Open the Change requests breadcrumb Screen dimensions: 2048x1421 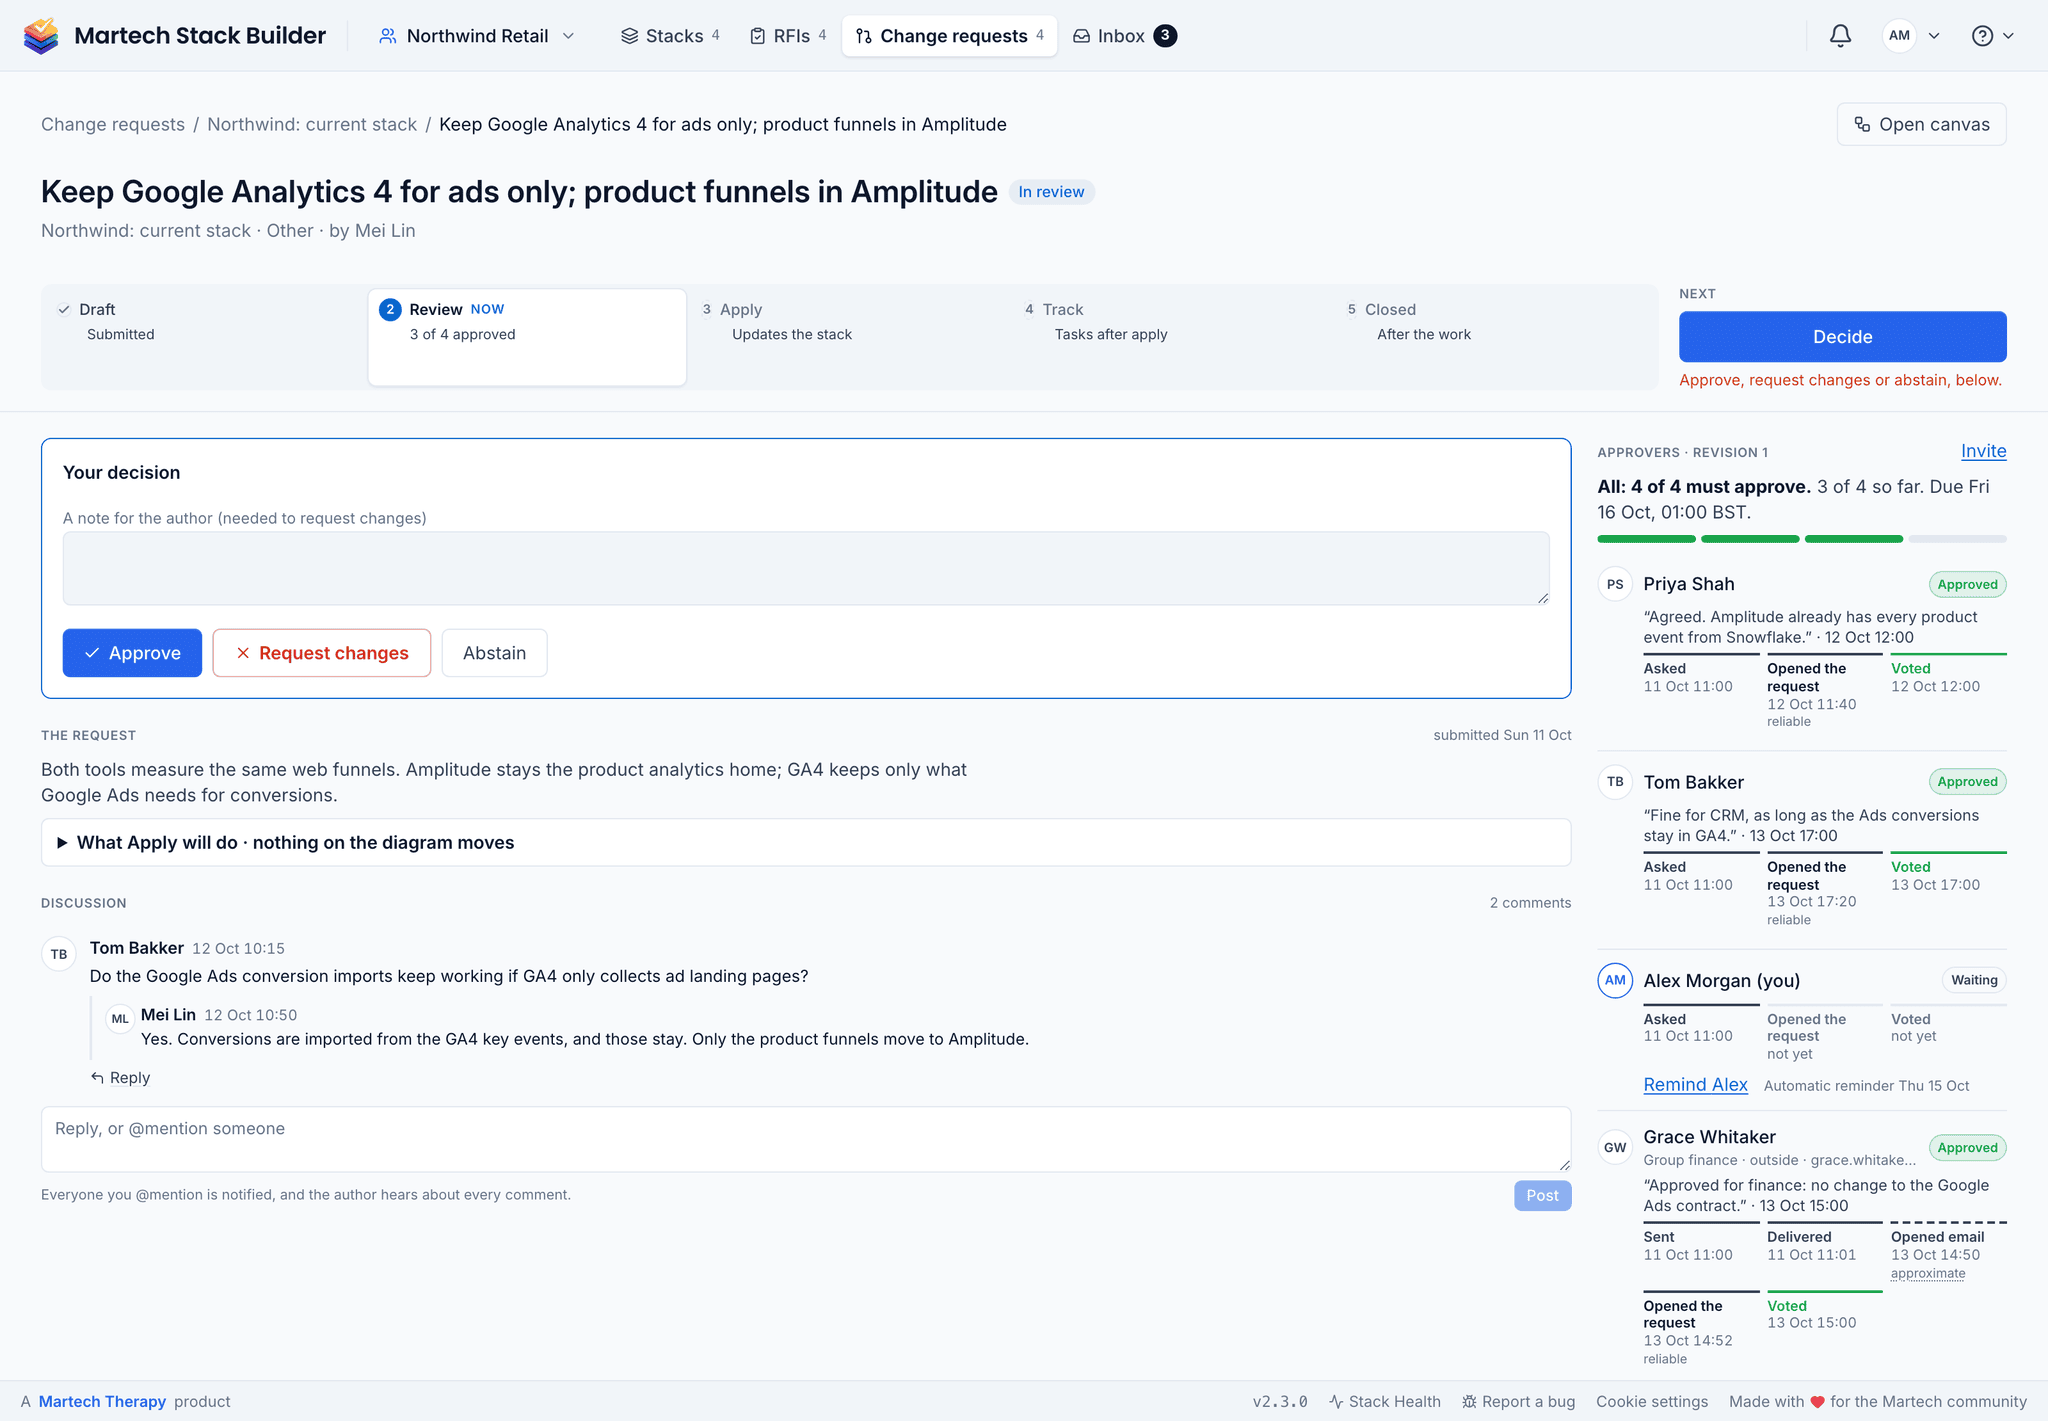coord(113,124)
